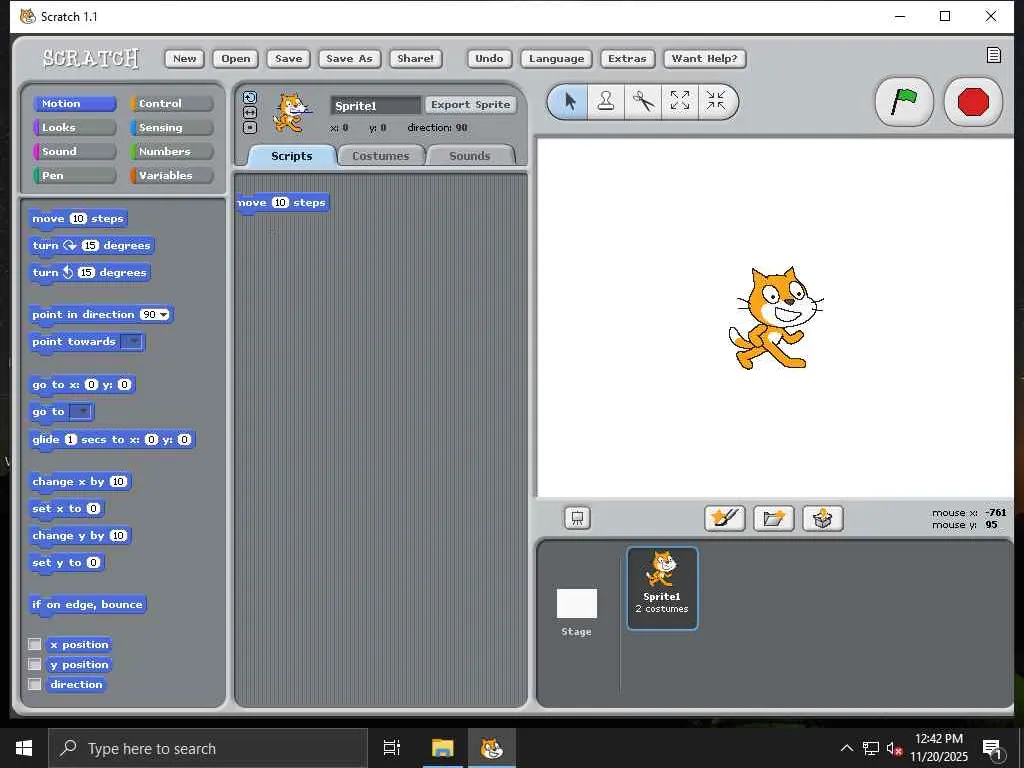Select the Pen block category
Image resolution: width=1024 pixels, height=768 pixels.
74,175
